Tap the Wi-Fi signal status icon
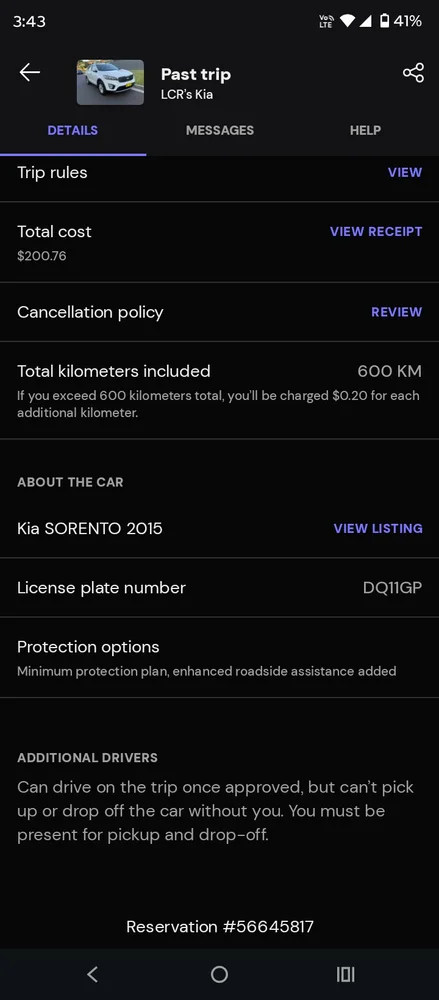439x1000 pixels. point(347,21)
